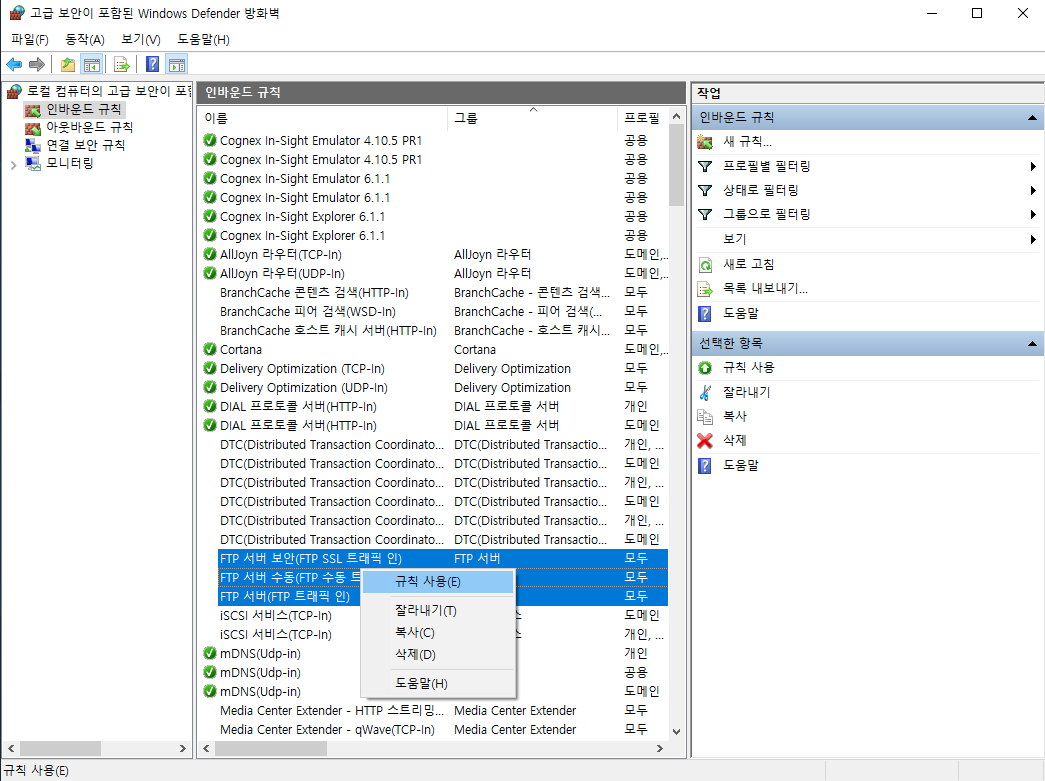Expand the 모니터링 tree node

coord(13,165)
